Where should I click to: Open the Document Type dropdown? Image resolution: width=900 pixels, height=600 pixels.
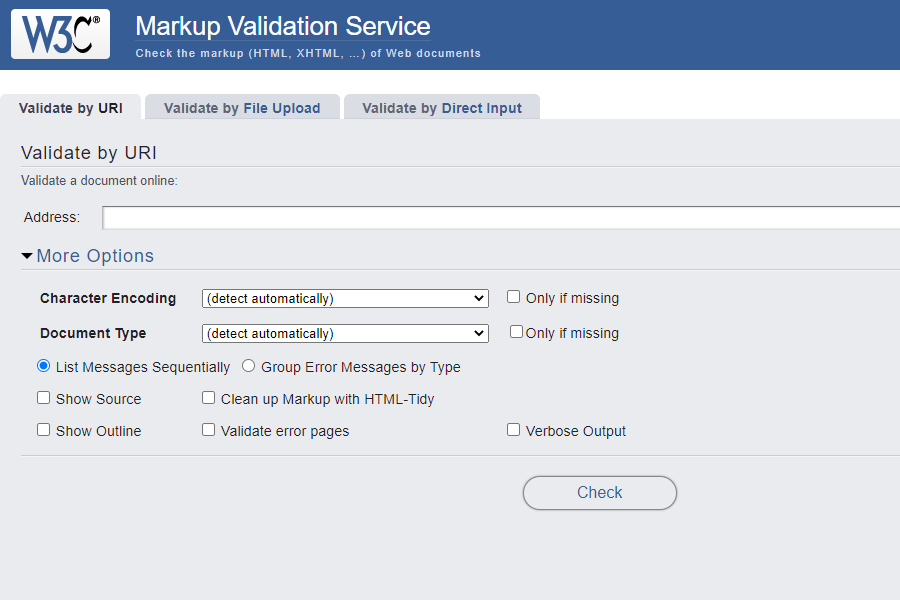click(345, 333)
